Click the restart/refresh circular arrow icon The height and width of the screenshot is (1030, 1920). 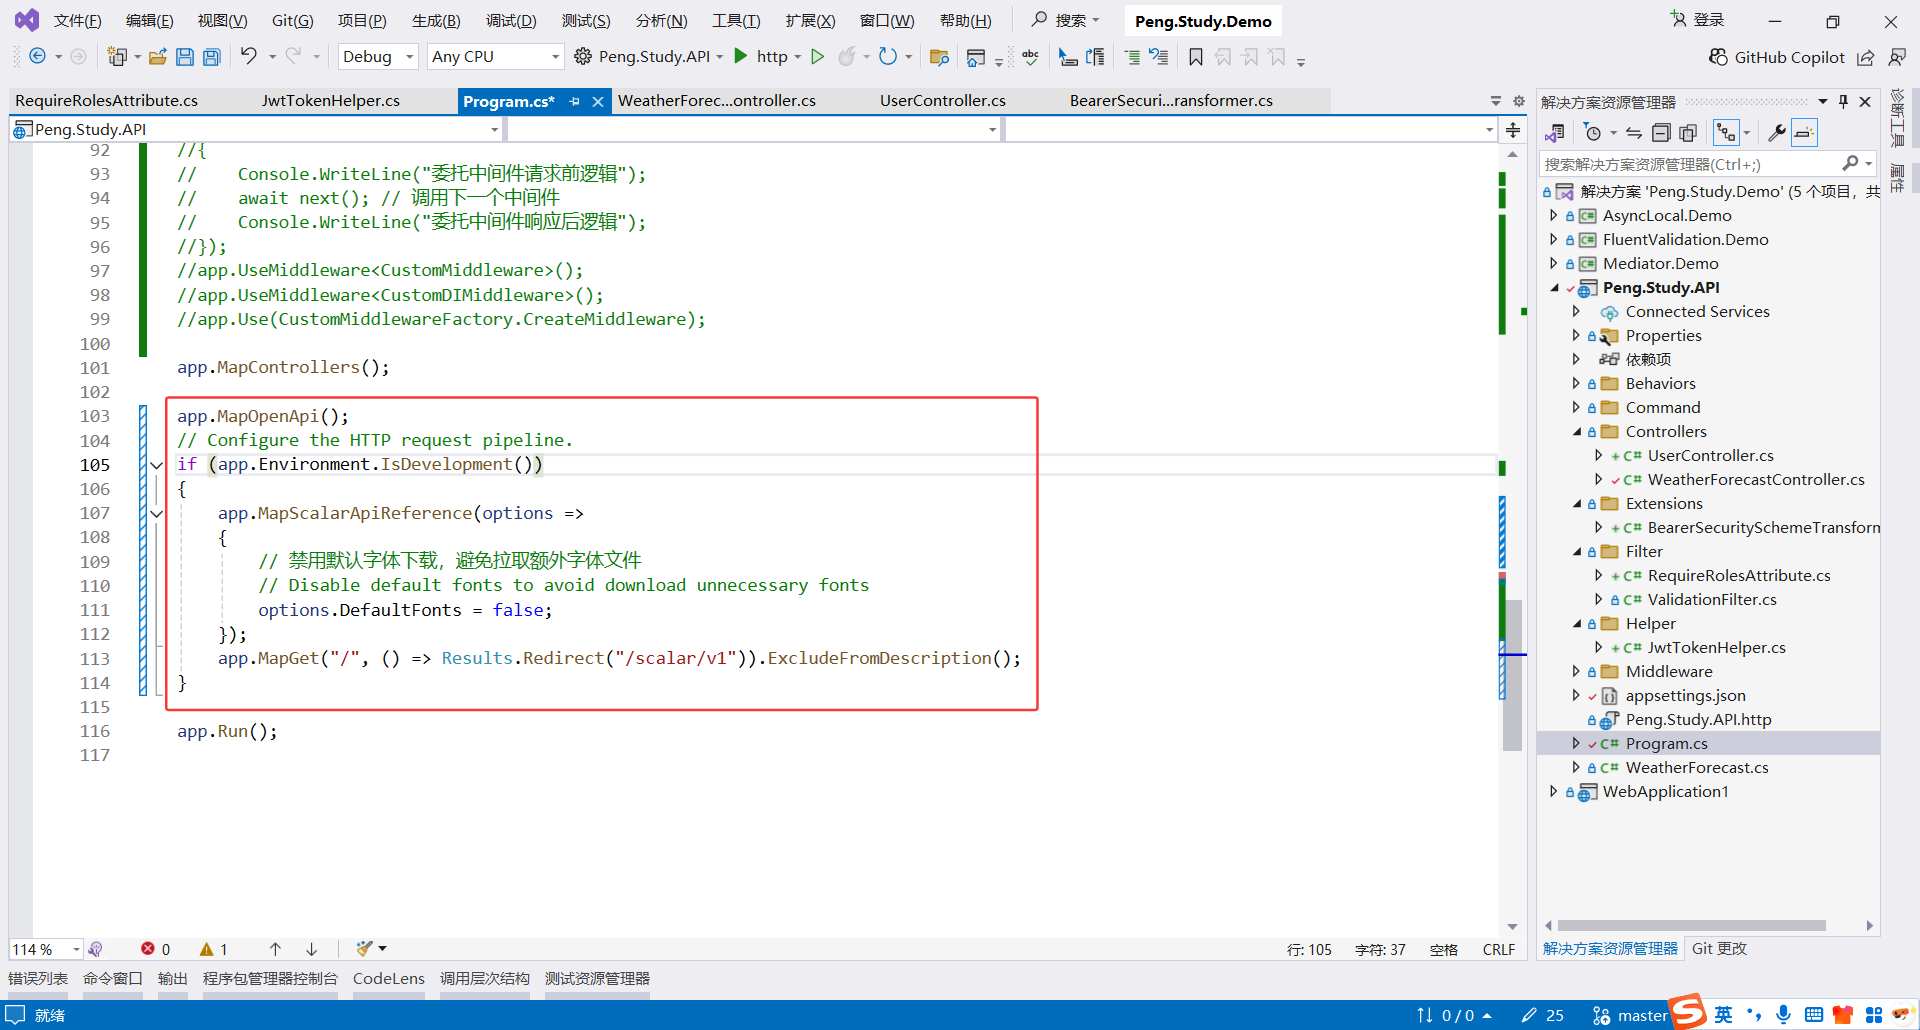[x=888, y=57]
